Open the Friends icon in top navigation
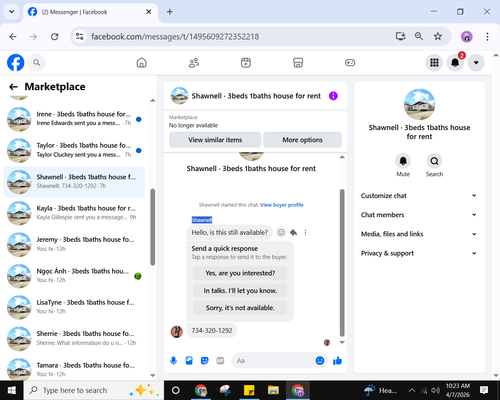The image size is (500, 400). (194, 63)
